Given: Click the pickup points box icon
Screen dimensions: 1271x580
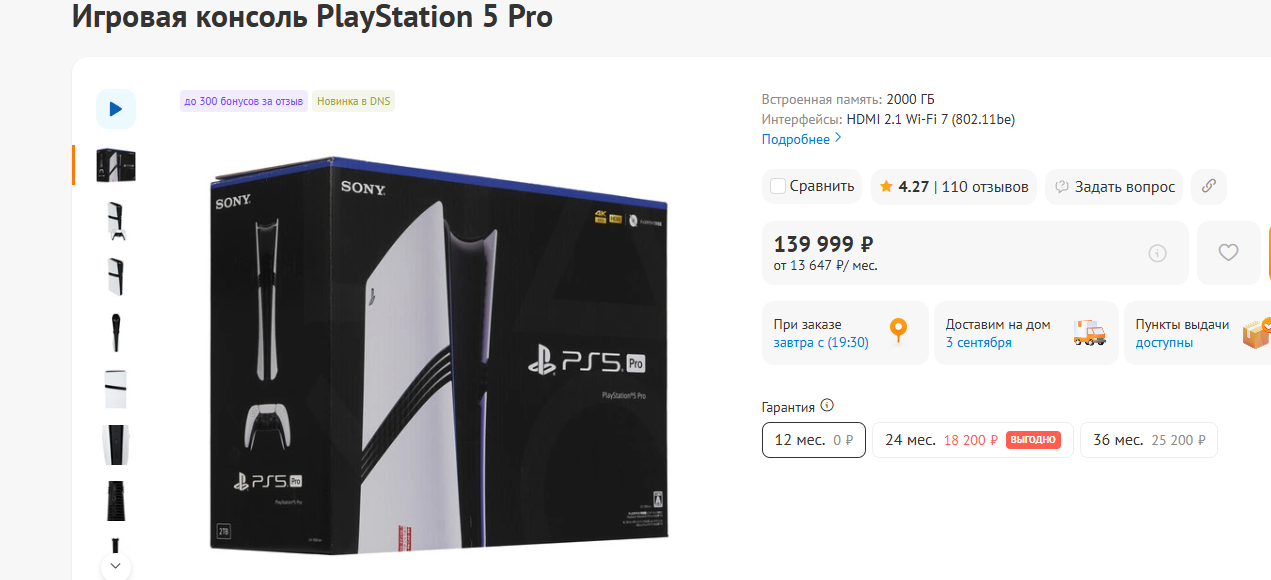Looking at the screenshot, I should (1256, 333).
